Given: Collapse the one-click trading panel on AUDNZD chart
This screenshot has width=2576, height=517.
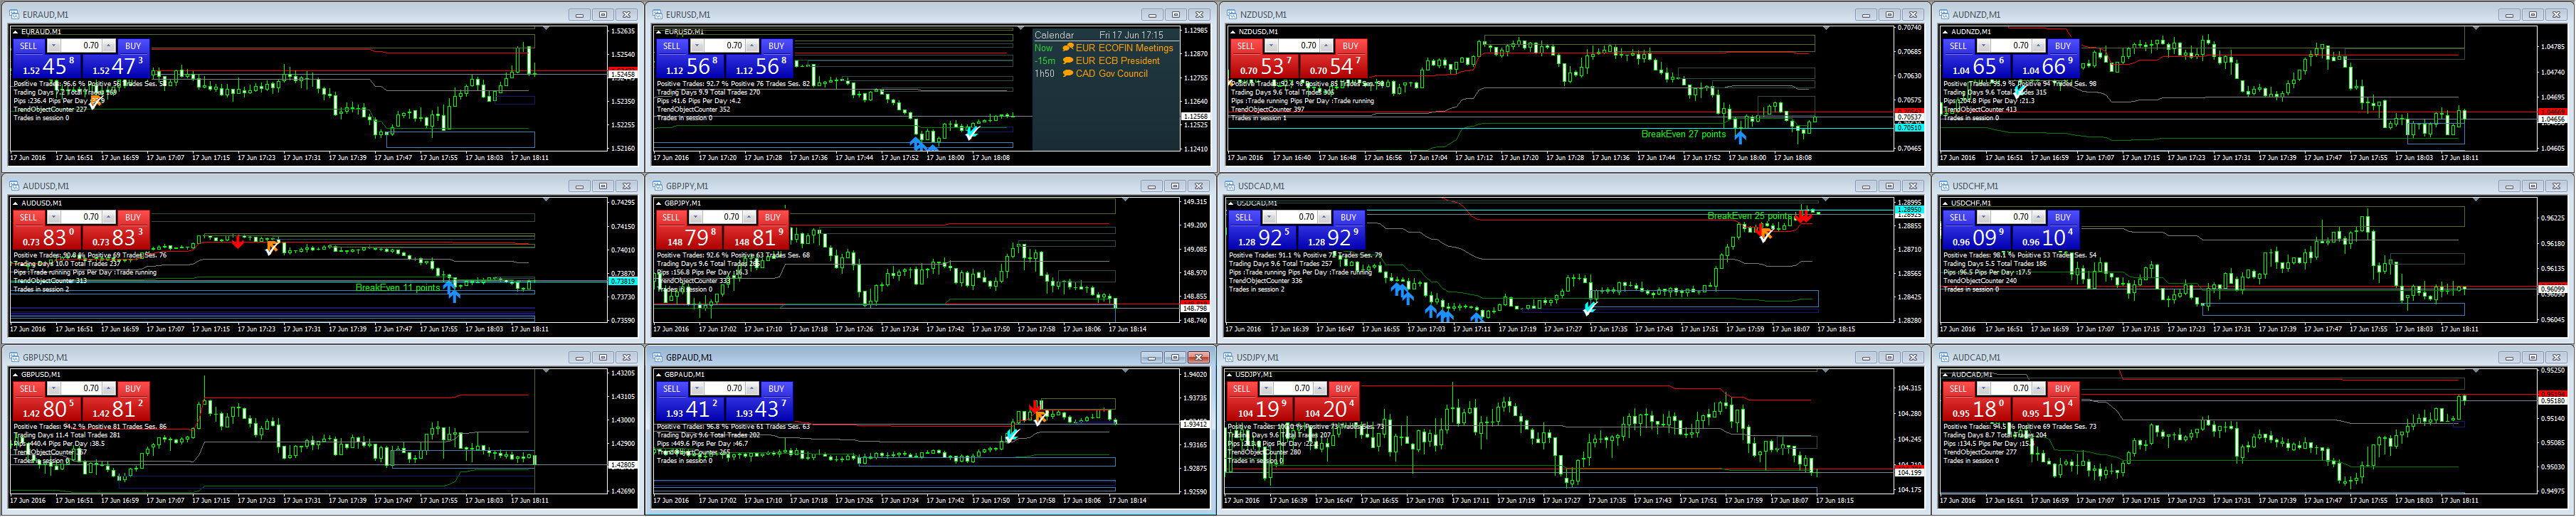Looking at the screenshot, I should 1946,32.
